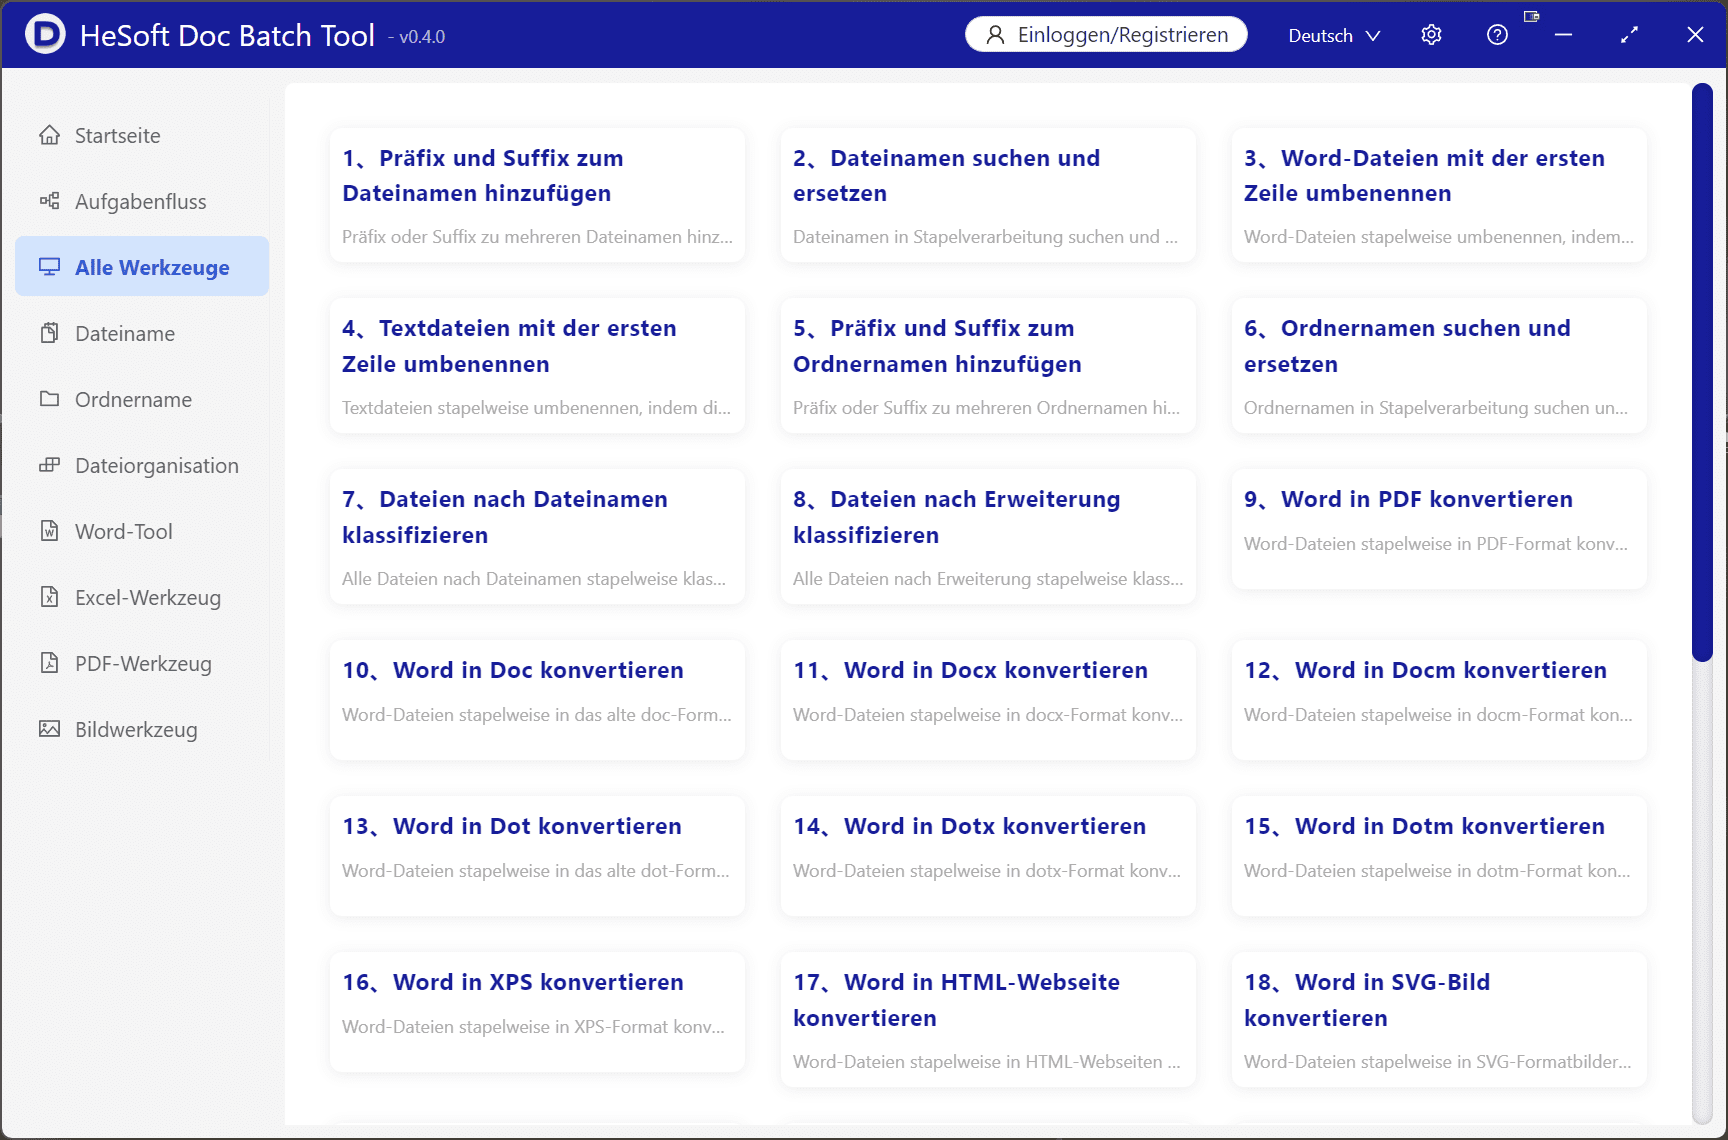Viewport: 1728px width, 1140px height.
Task: Click description 'Word-Dateien stapelweise in XPS-Format konv...'
Action: tap(533, 1027)
